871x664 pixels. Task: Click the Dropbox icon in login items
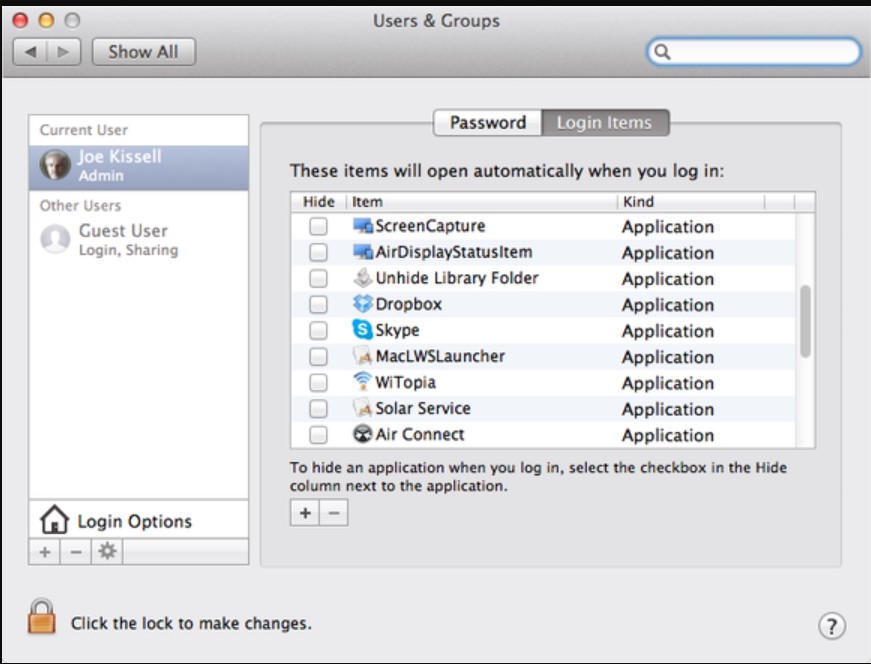point(363,304)
